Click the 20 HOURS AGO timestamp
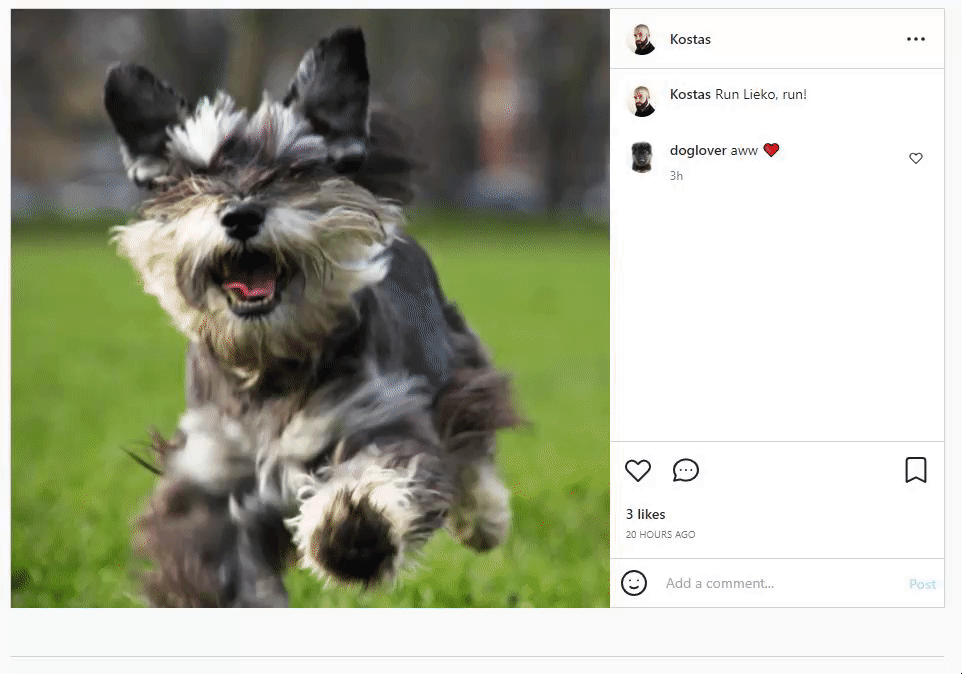 [x=660, y=534]
